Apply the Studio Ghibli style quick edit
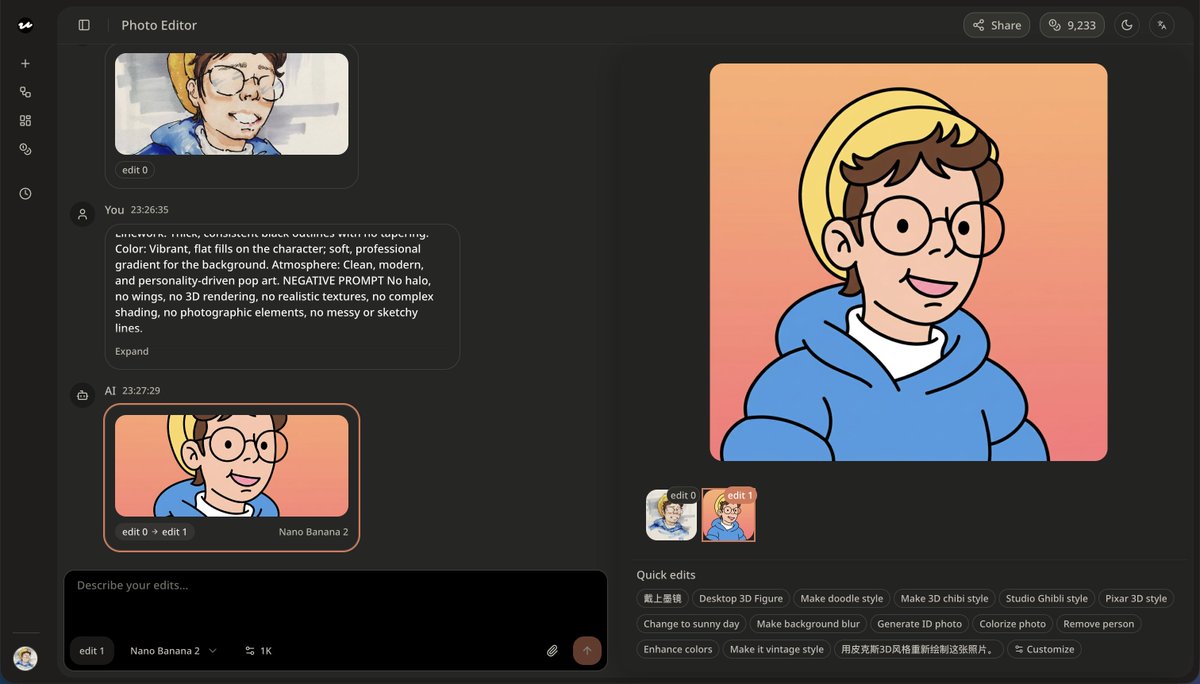The width and height of the screenshot is (1200, 684). point(1046,598)
